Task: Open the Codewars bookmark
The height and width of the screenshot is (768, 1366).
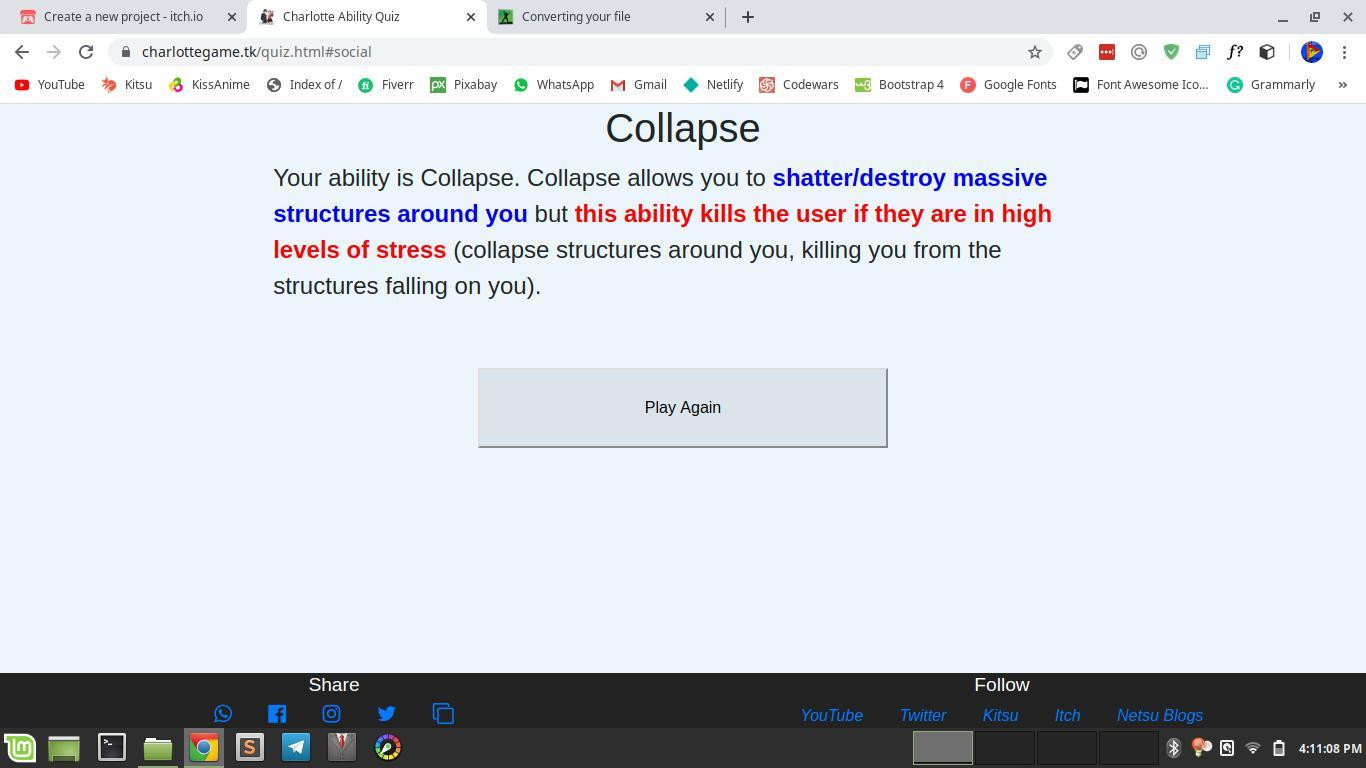Action: pos(799,85)
